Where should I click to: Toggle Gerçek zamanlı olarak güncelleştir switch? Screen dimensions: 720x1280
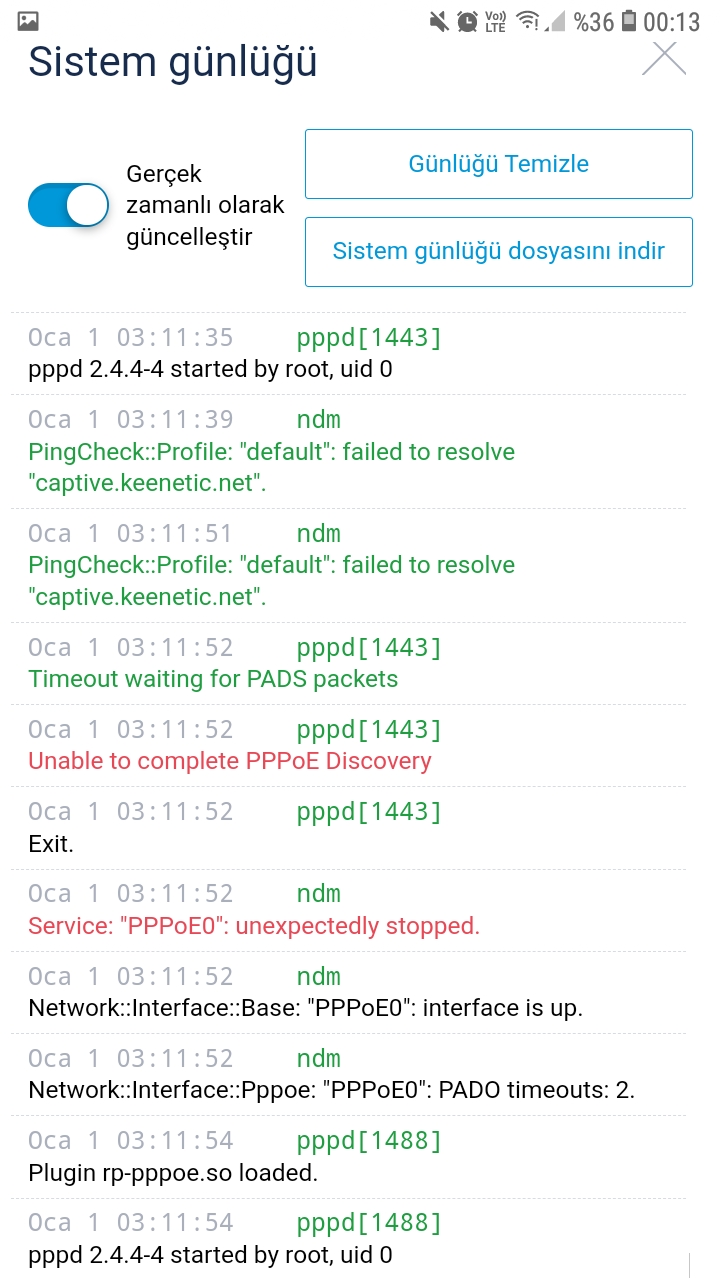[68, 205]
